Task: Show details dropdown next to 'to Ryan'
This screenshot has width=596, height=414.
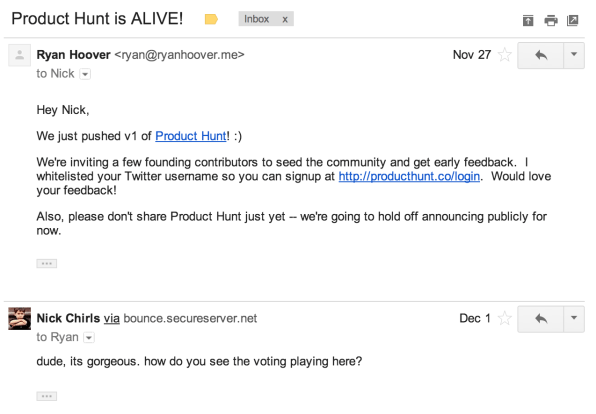Action: [89, 338]
